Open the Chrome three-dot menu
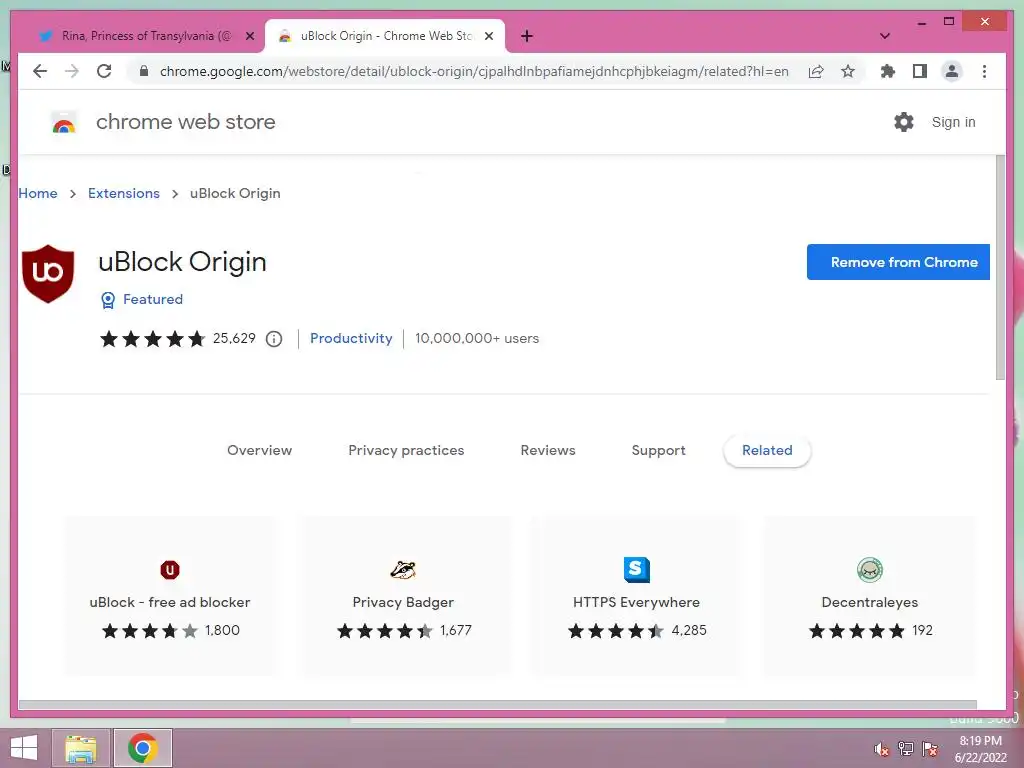 click(x=984, y=71)
